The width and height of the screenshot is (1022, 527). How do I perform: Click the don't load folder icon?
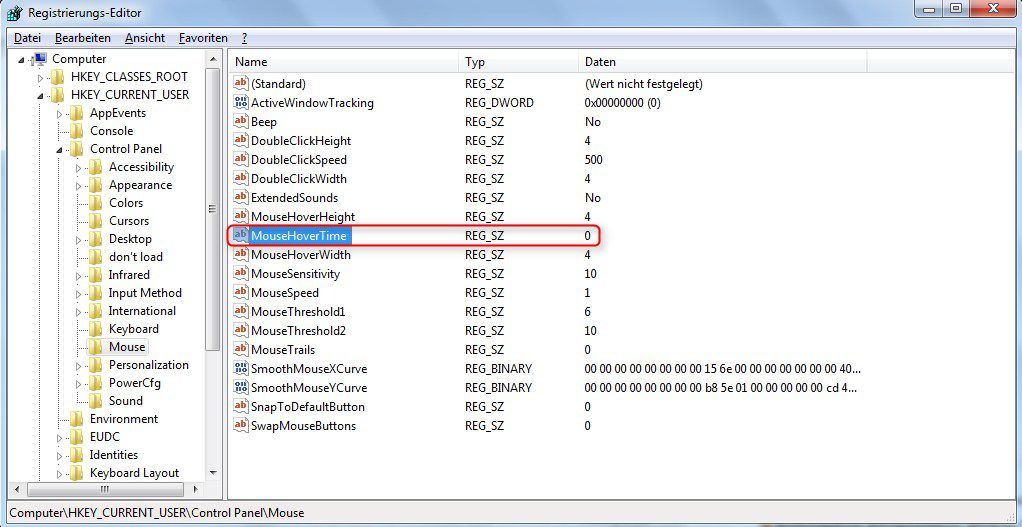click(x=96, y=257)
